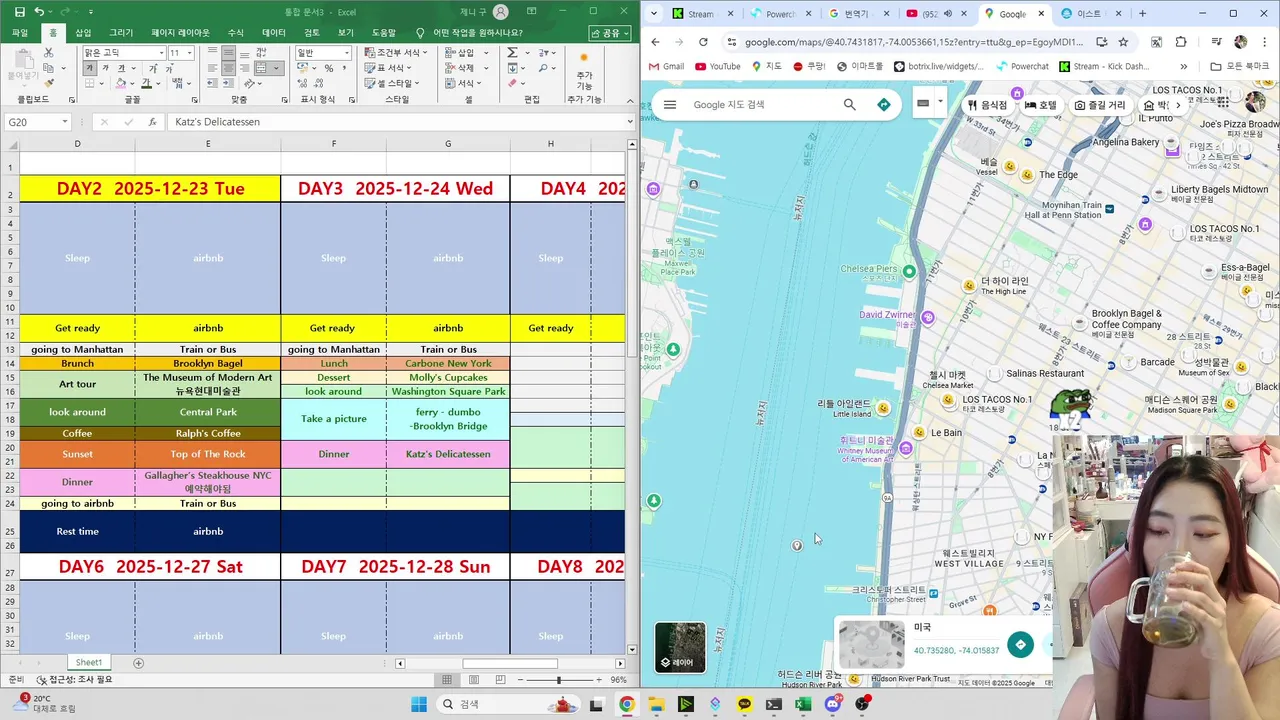Open fill color bucket dropdown arrow
Image resolution: width=1280 pixels, height=720 pixels.
tap(132, 84)
